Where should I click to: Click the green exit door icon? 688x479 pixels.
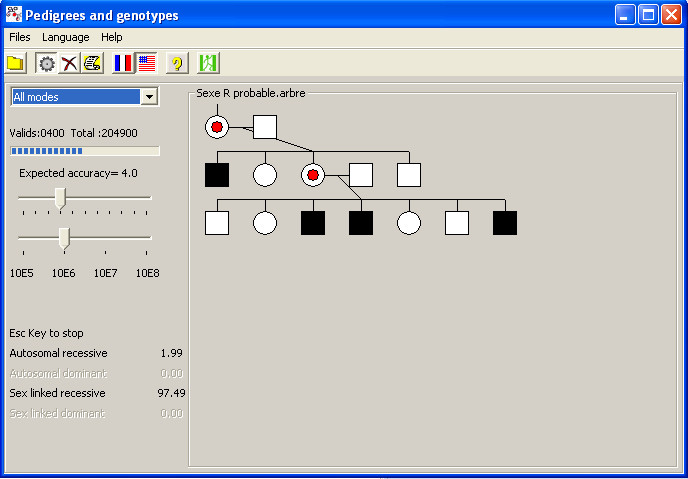coord(208,63)
